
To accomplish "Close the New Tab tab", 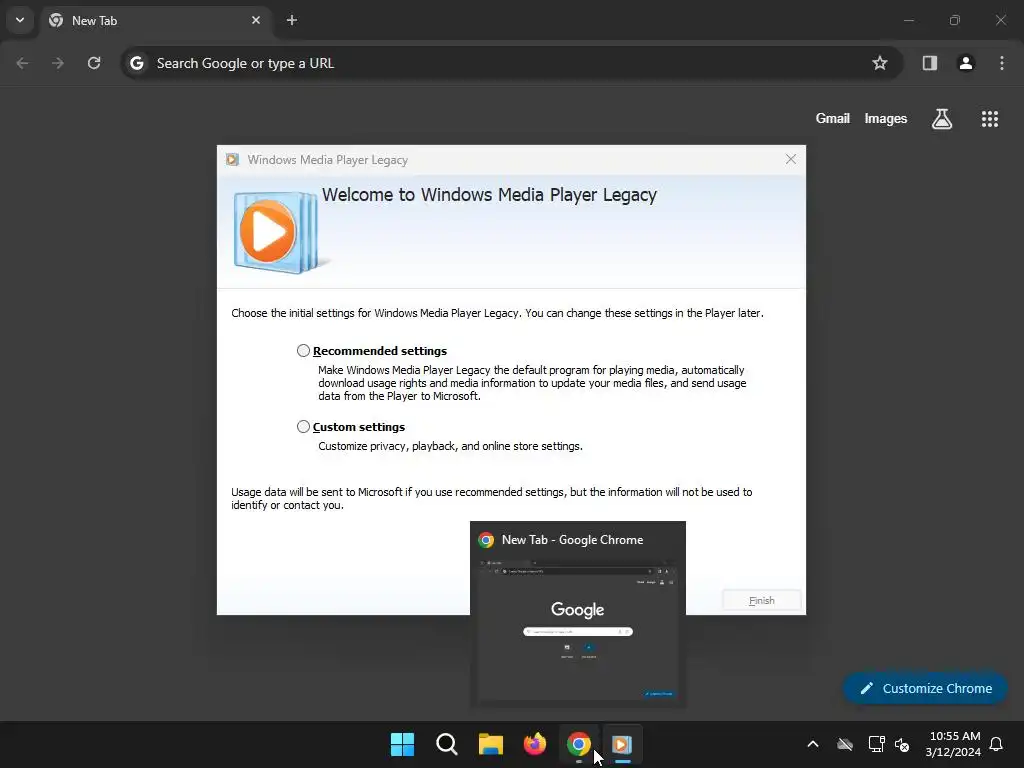I will pos(256,20).
